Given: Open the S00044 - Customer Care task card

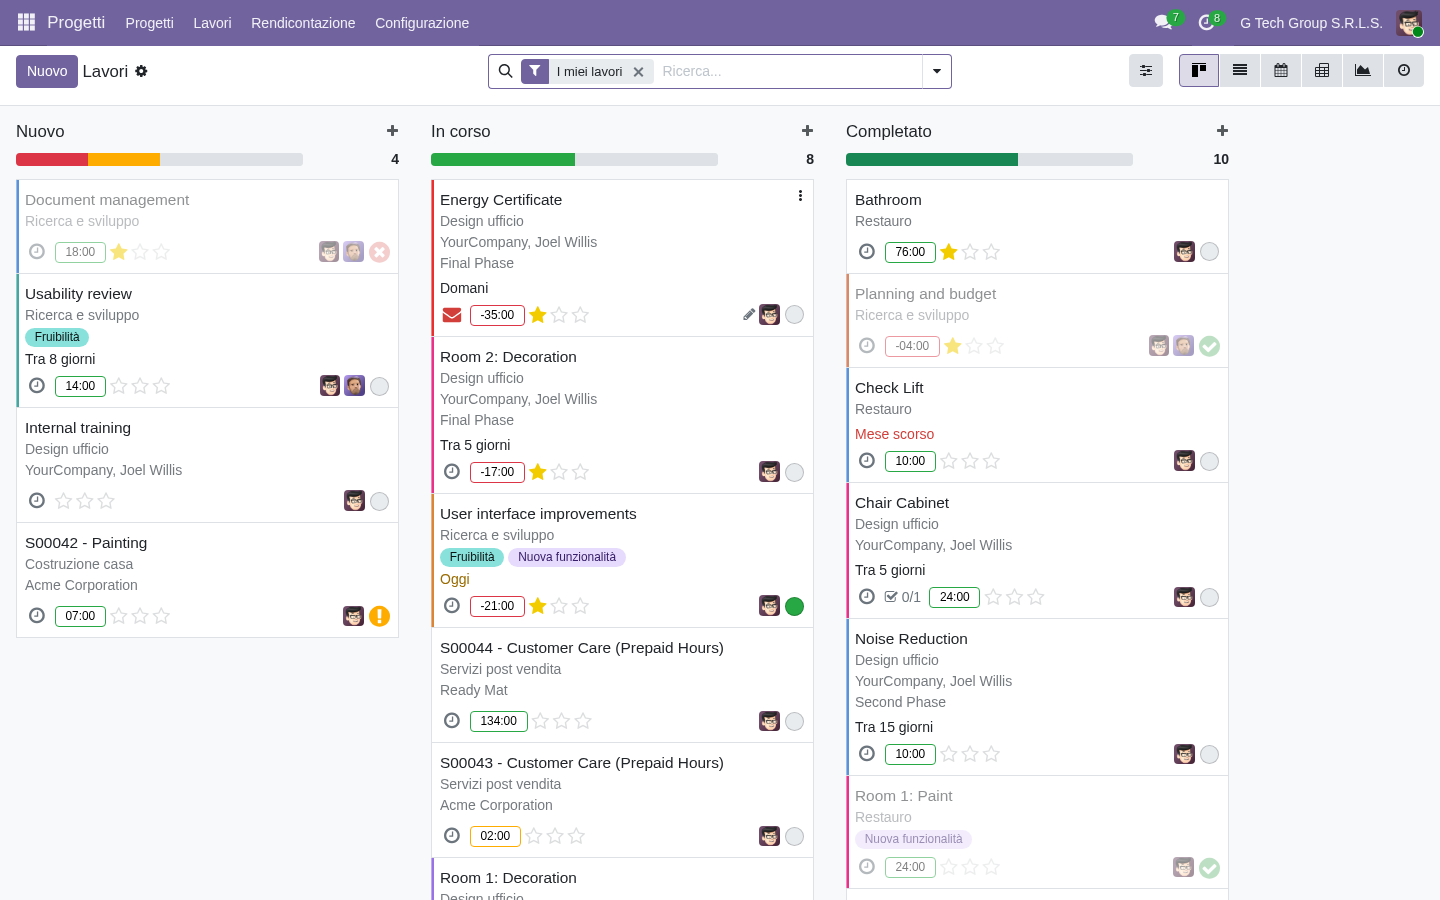Looking at the screenshot, I should pos(622,685).
